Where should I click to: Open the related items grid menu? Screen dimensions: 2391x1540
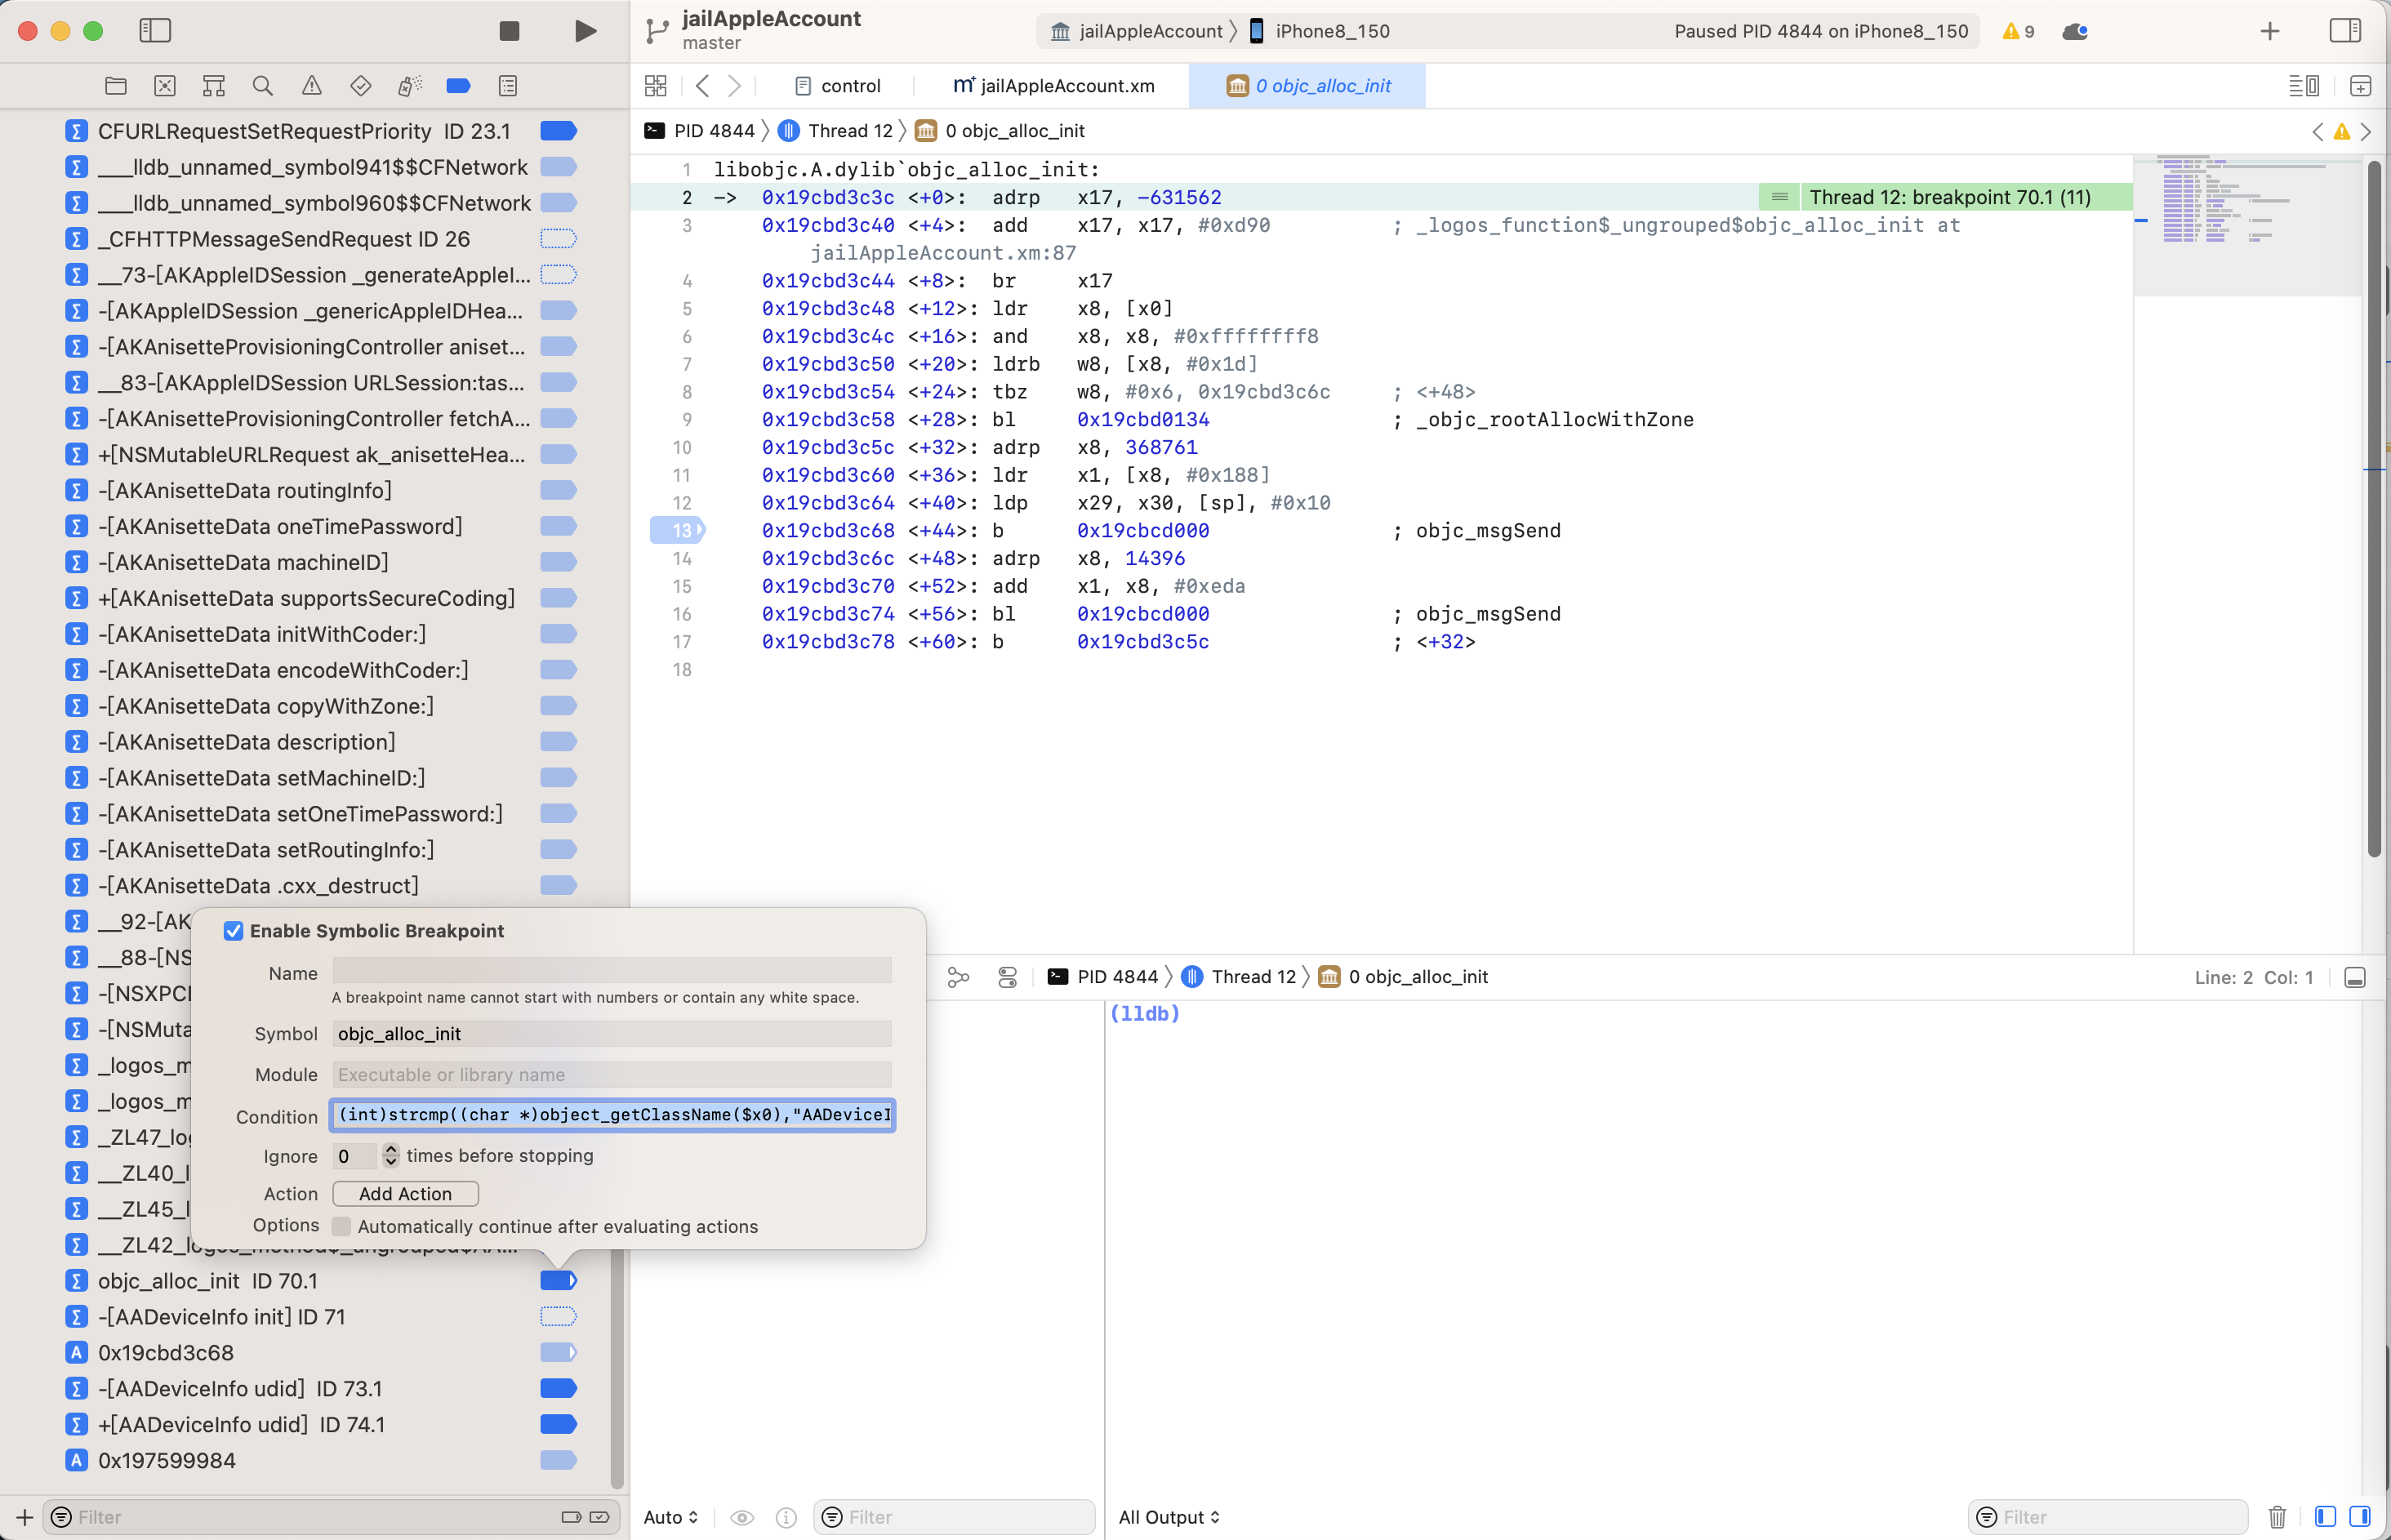[656, 86]
